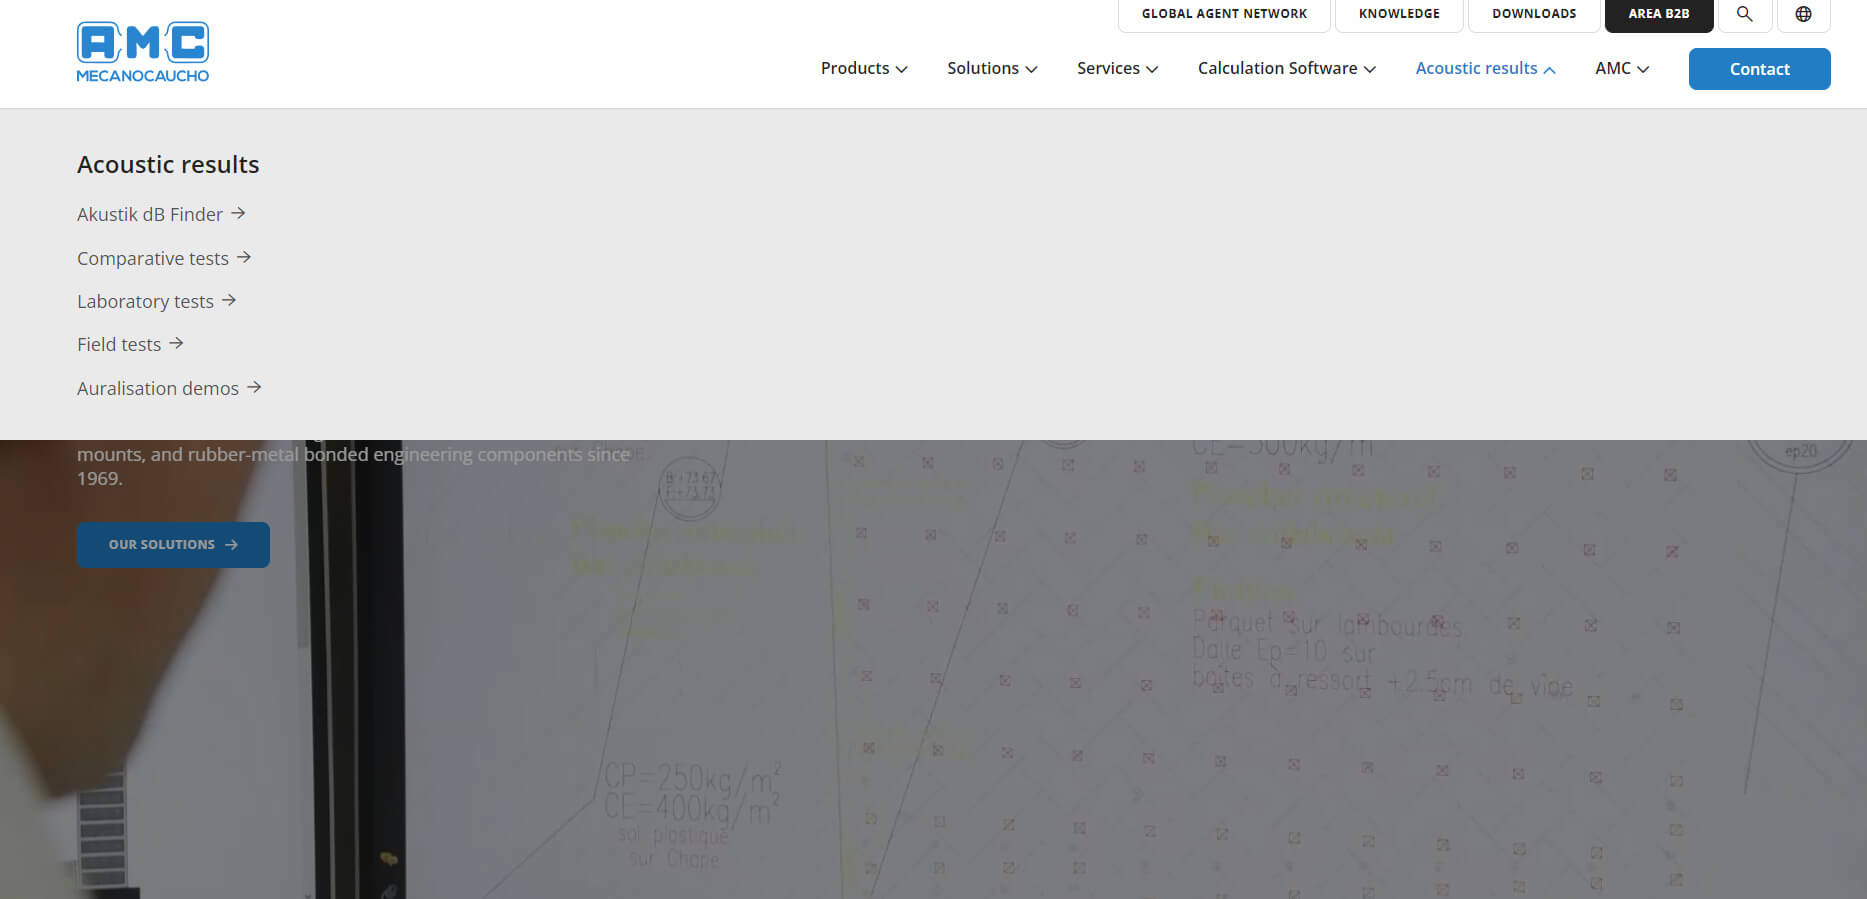Open Comparative tests link
Image resolution: width=1867 pixels, height=899 pixels.
(153, 258)
